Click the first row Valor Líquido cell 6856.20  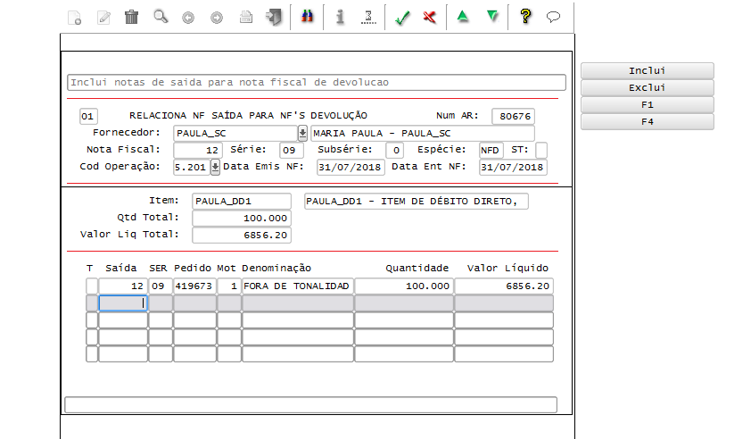pos(504,286)
